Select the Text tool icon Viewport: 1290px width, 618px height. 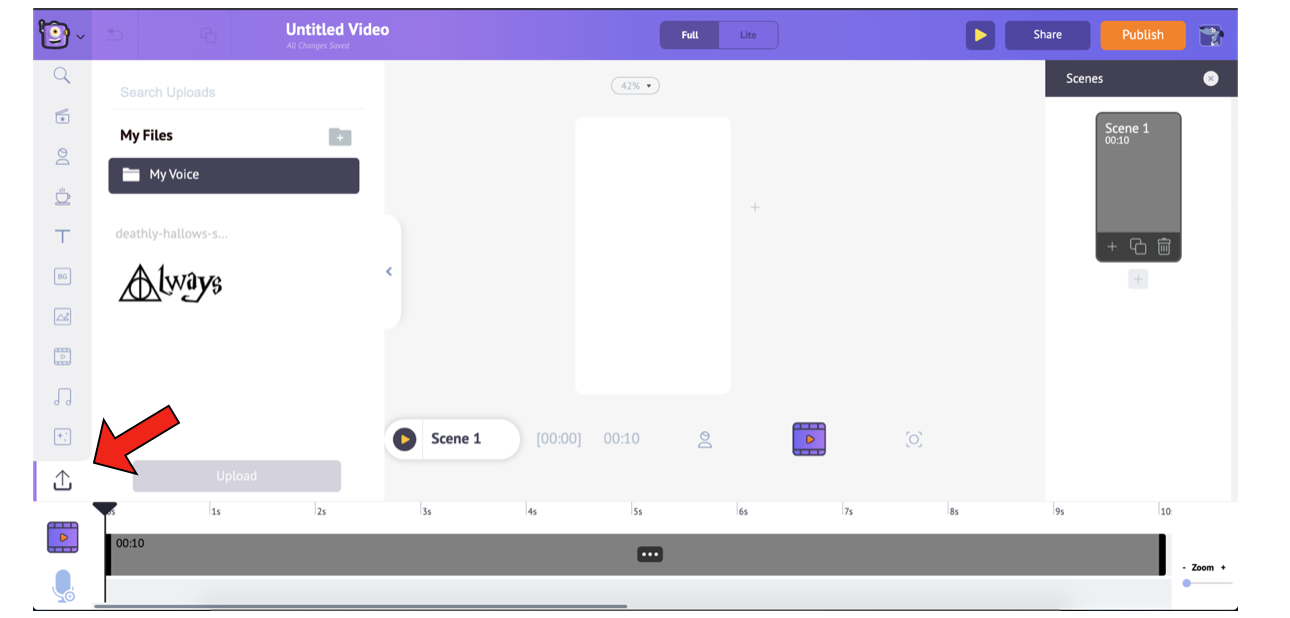click(63, 236)
